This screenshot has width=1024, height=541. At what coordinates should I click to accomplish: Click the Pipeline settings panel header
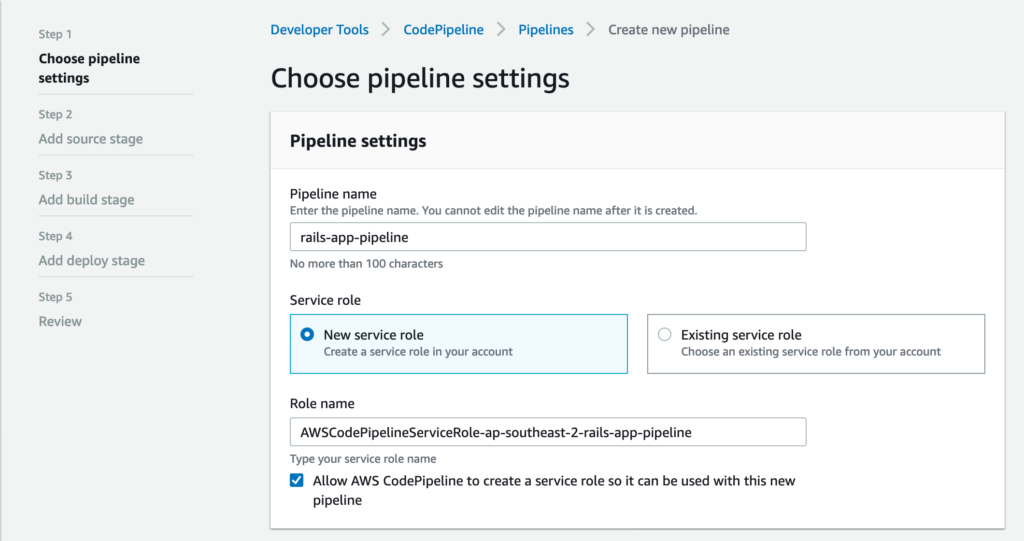click(637, 140)
